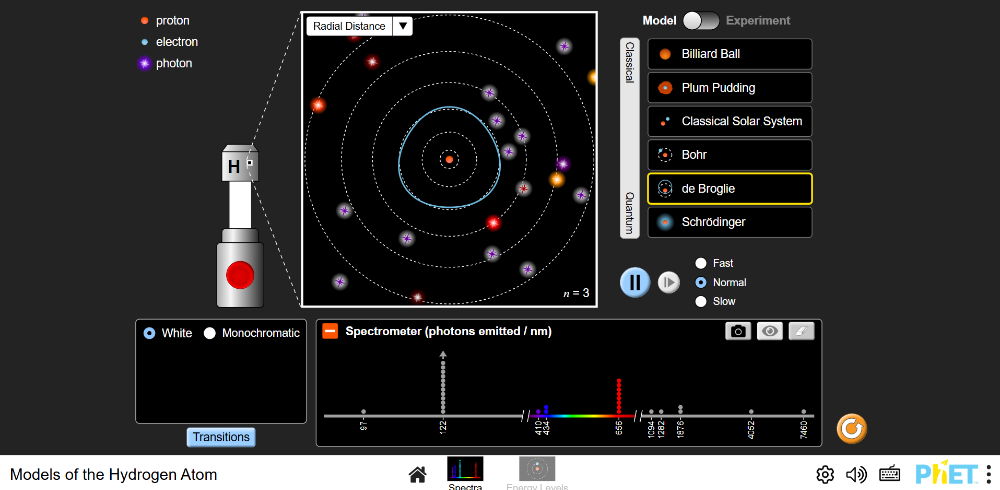Open the Radial Distance dropdown
This screenshot has width=1000, height=490.
(x=359, y=27)
